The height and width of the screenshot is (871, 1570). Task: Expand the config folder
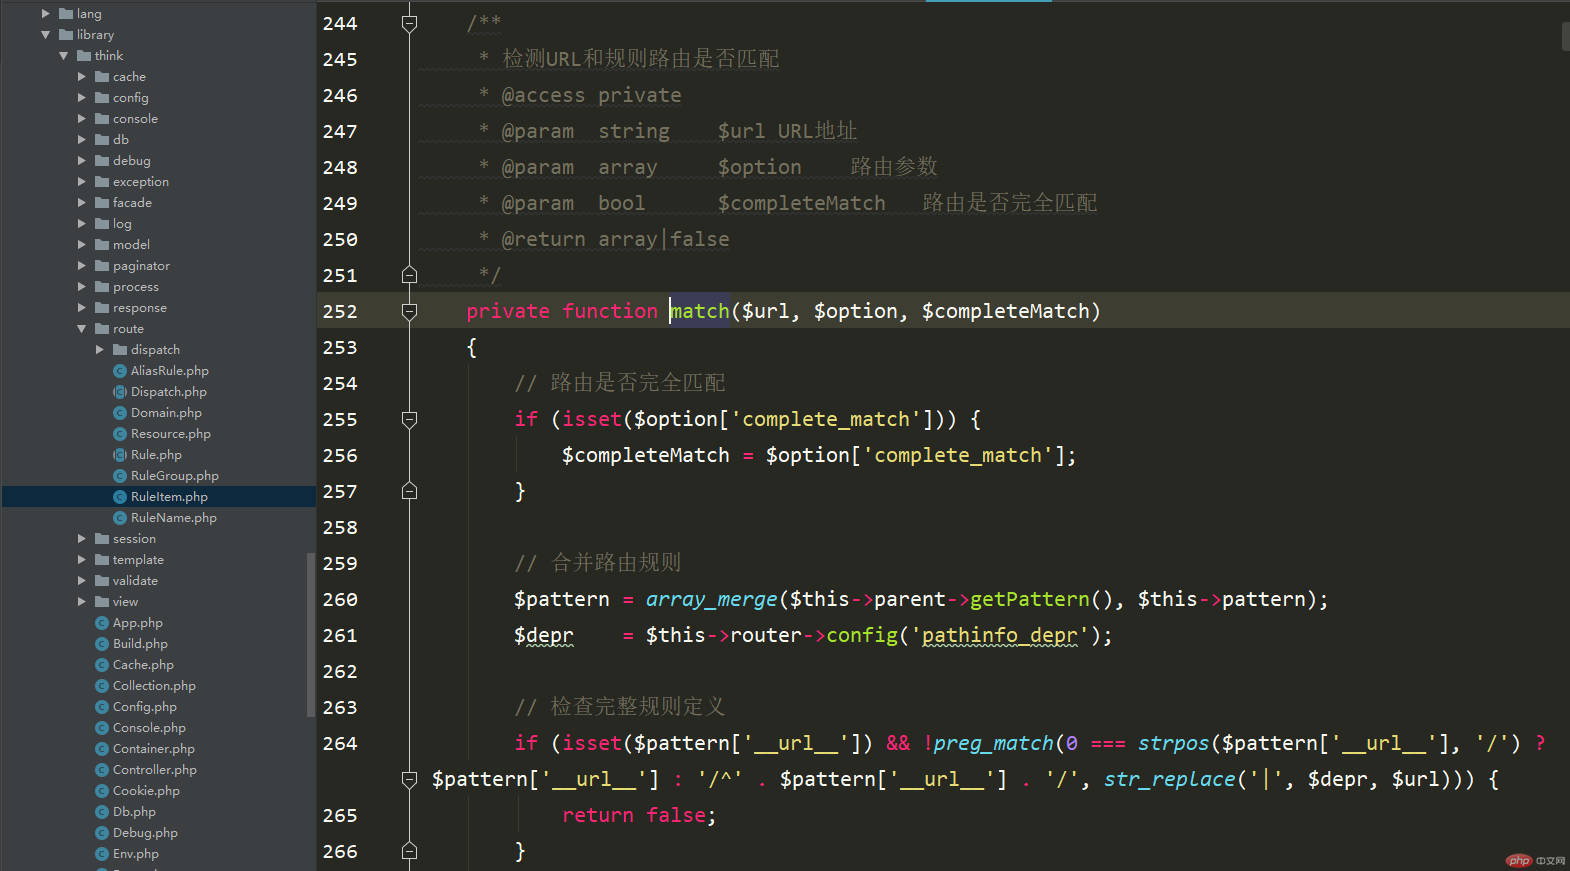coord(82,98)
